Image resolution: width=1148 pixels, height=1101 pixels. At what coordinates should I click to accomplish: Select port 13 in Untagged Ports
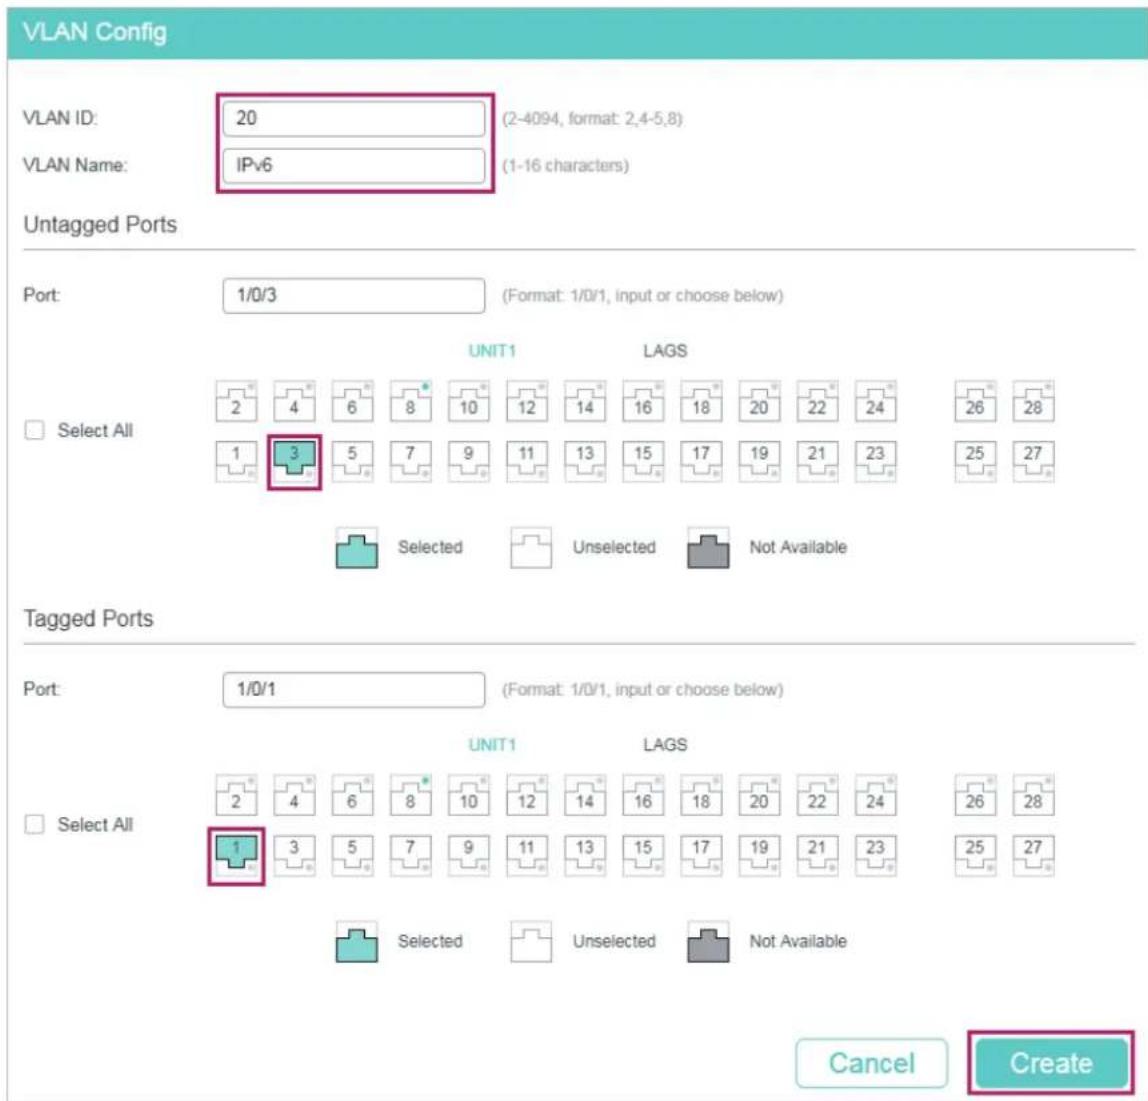pyautogui.click(x=584, y=462)
